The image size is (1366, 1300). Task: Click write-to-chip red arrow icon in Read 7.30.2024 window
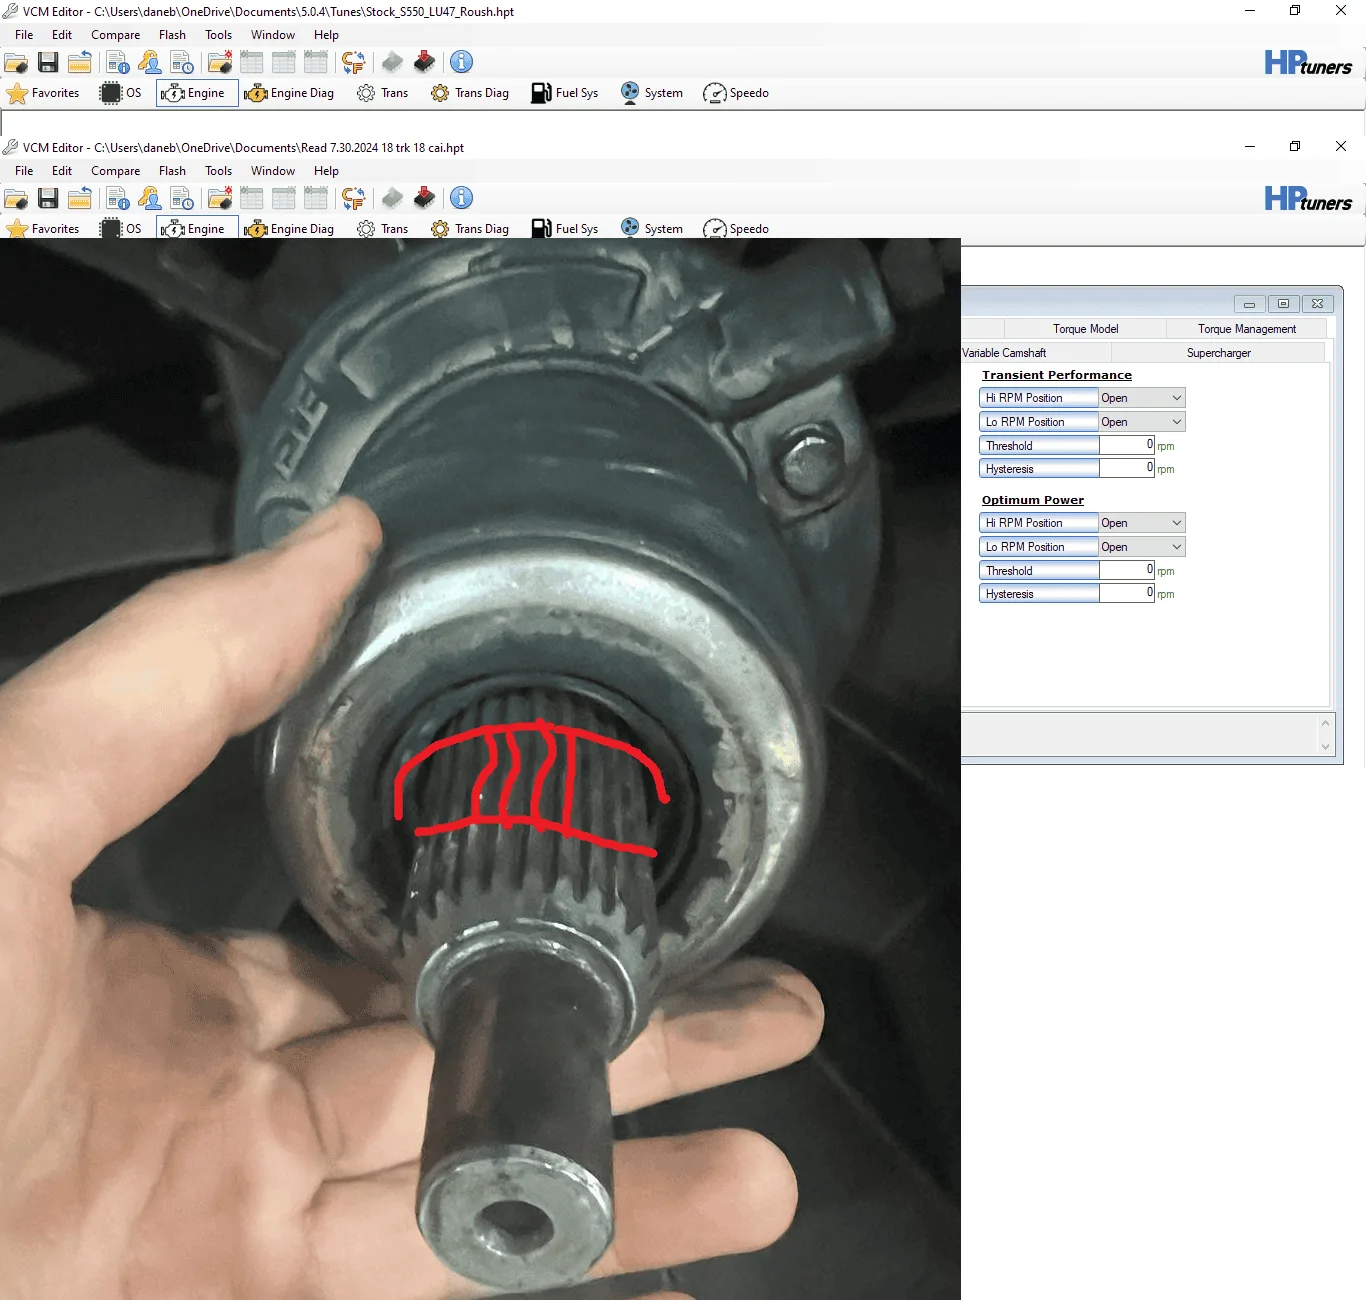pos(424,198)
